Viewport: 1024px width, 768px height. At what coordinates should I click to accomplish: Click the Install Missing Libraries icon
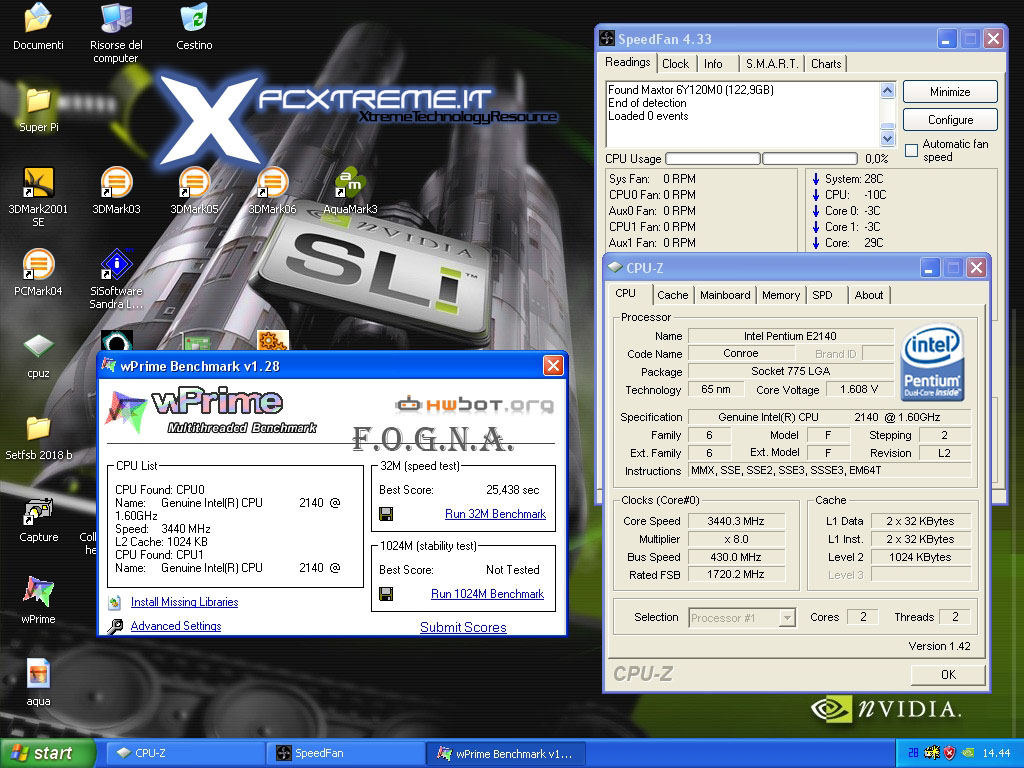coord(115,601)
